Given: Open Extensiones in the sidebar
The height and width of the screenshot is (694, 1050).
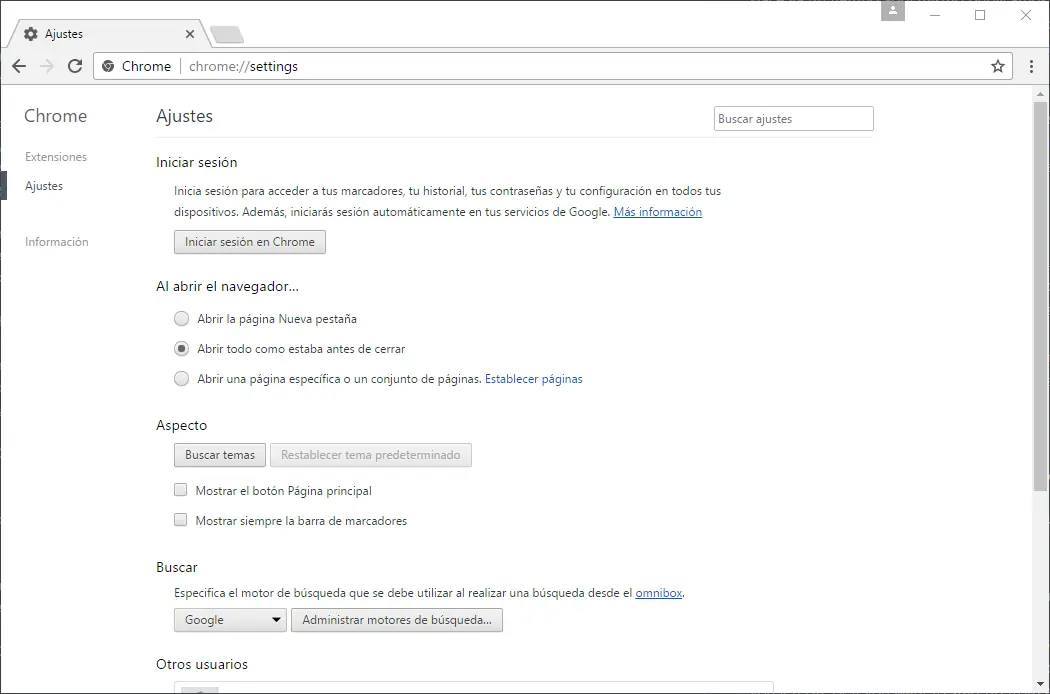Looking at the screenshot, I should [x=56, y=157].
